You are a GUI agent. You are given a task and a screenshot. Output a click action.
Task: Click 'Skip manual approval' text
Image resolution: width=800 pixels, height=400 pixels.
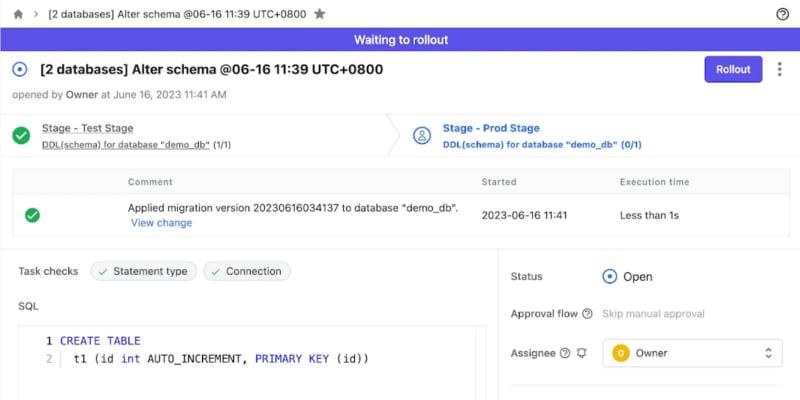point(653,314)
